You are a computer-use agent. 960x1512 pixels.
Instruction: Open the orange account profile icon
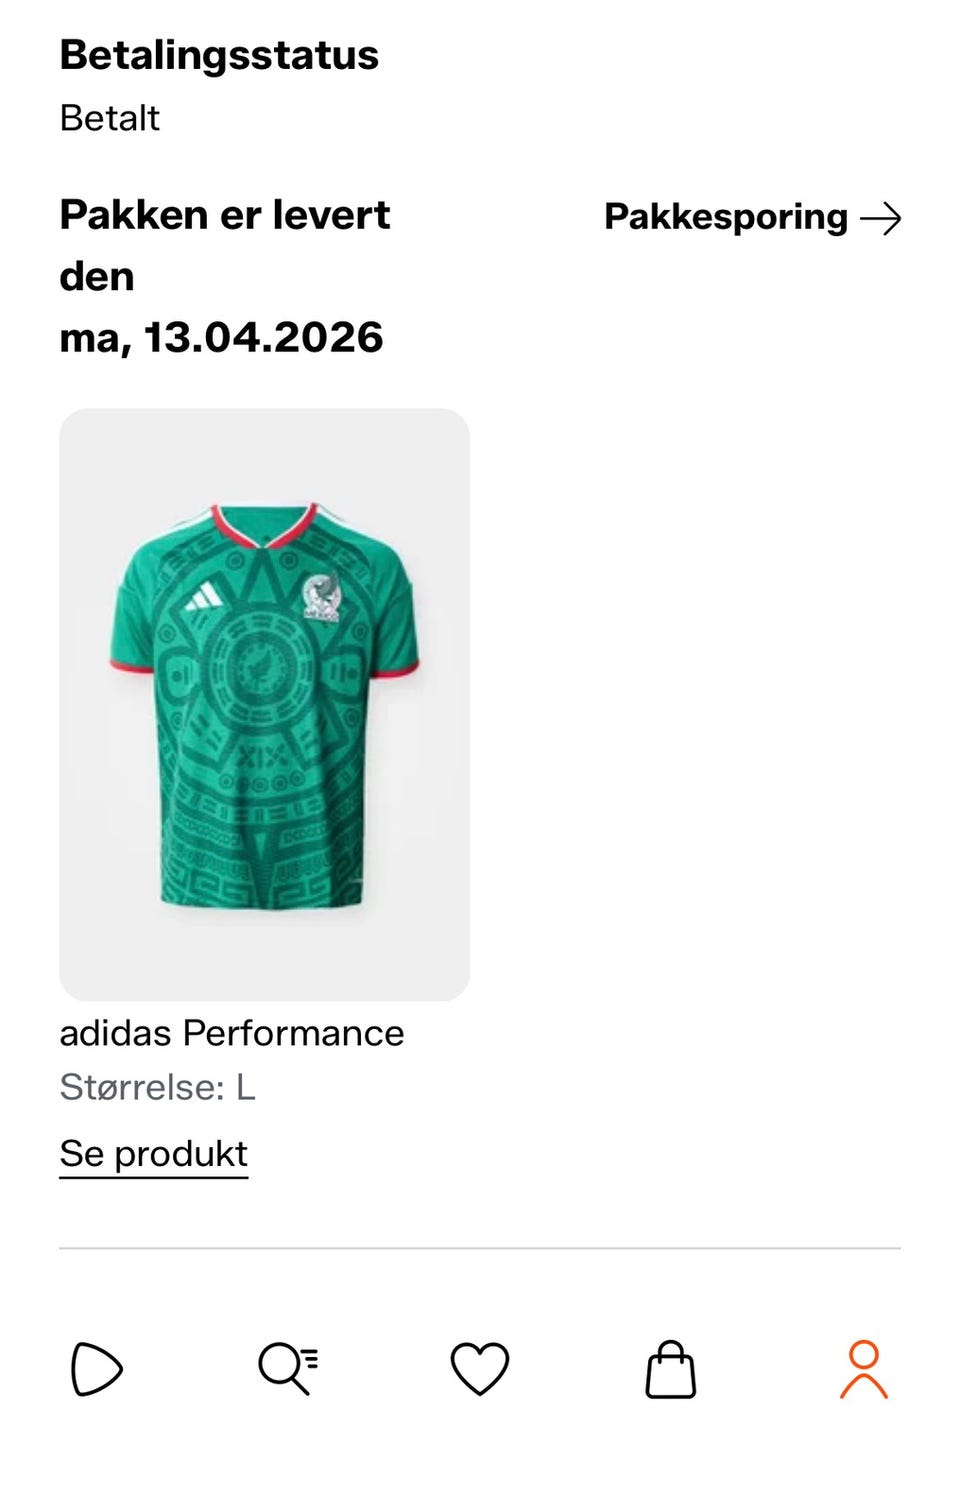pyautogui.click(x=864, y=1369)
